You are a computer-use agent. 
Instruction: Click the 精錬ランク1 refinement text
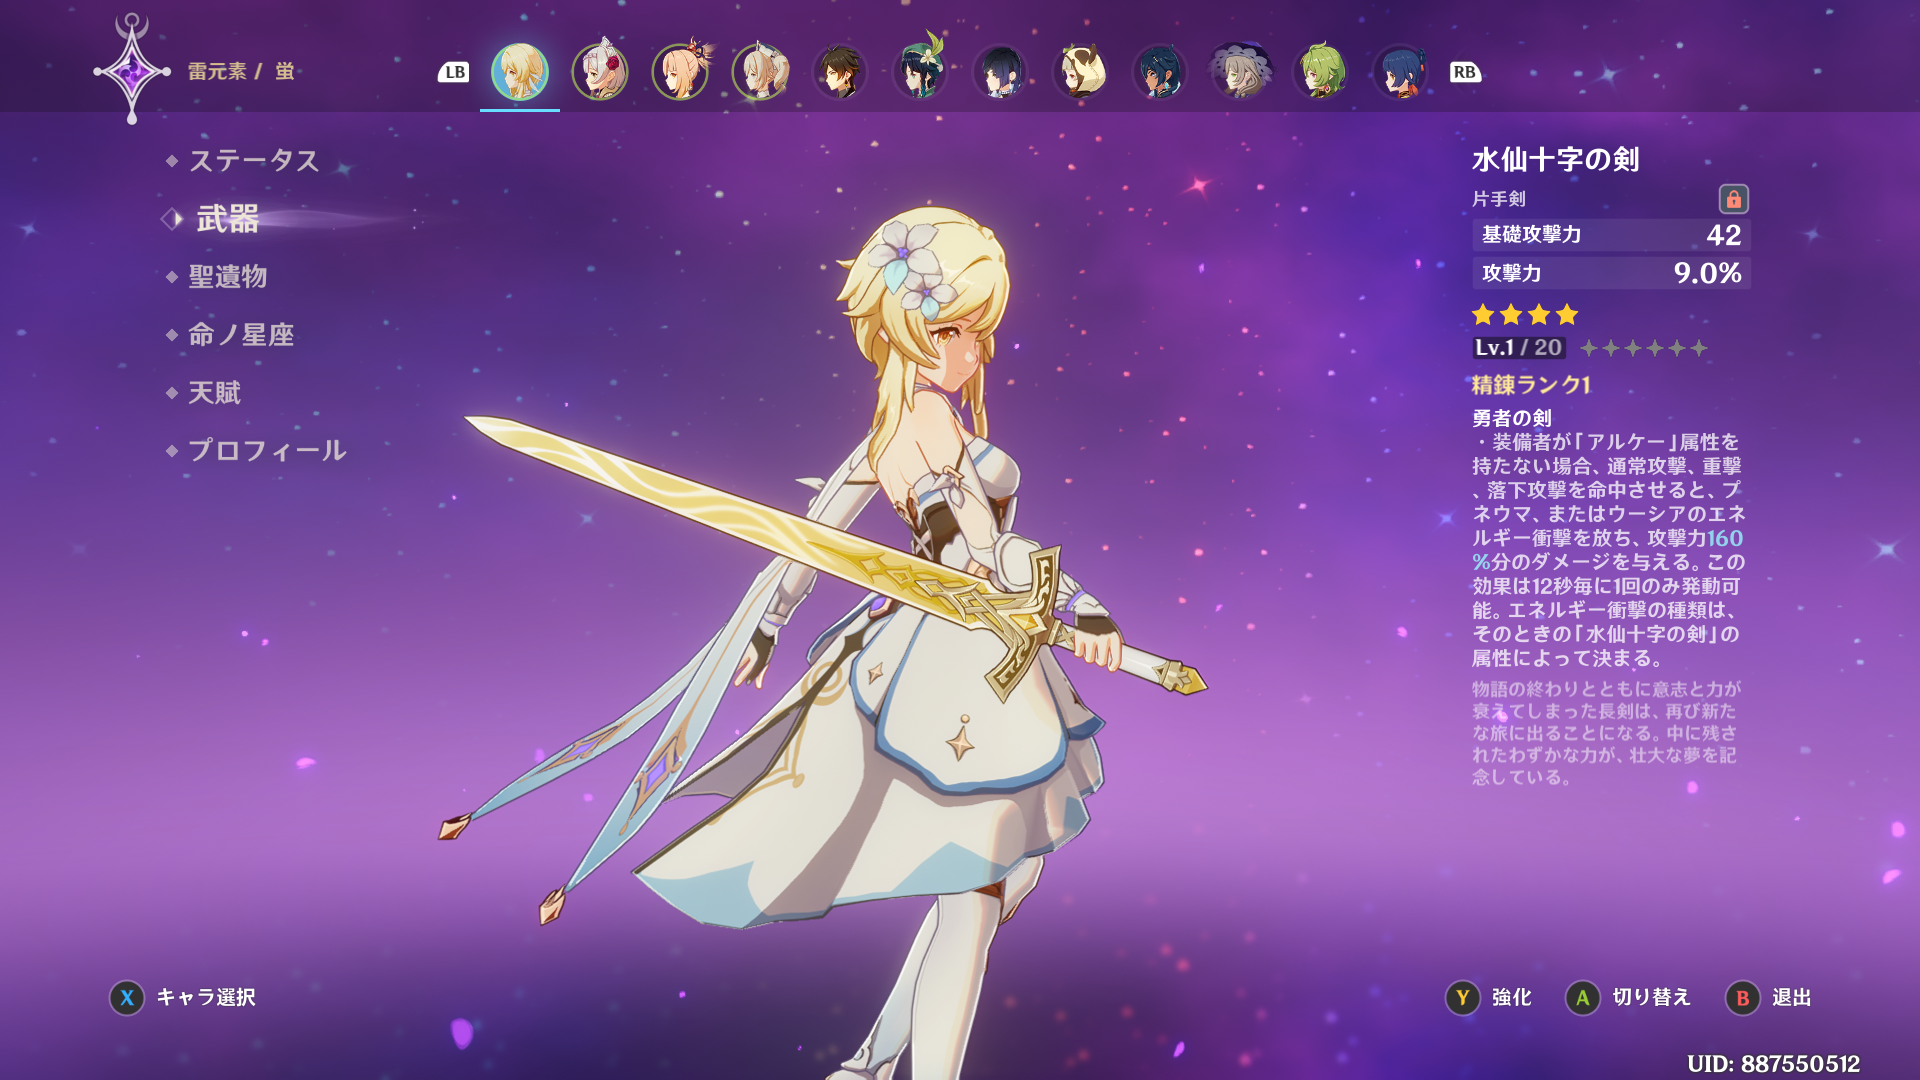pos(1531,385)
